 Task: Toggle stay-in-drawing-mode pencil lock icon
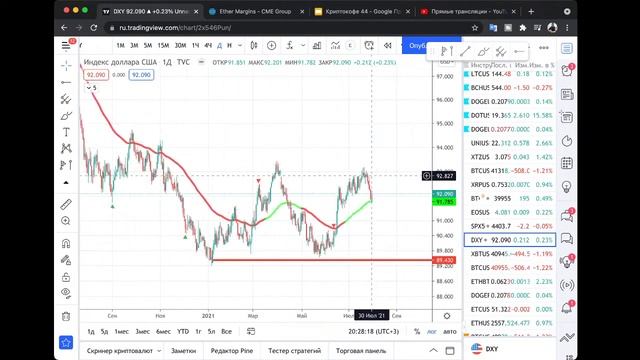(x=66, y=260)
